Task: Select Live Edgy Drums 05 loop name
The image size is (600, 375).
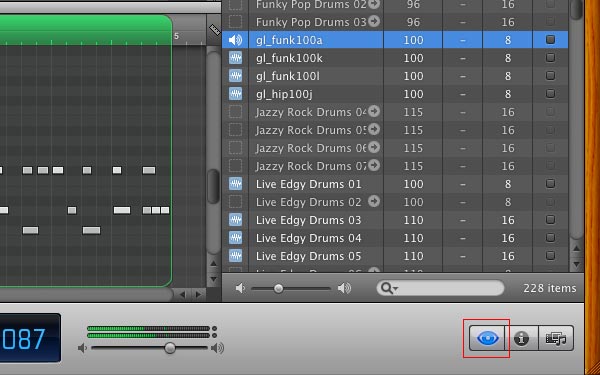Action: (308, 256)
